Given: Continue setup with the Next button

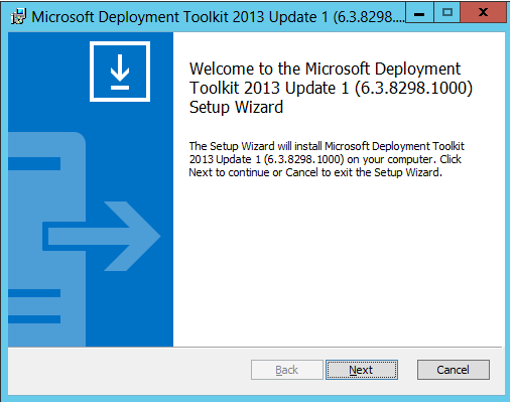Looking at the screenshot, I should click(x=362, y=370).
